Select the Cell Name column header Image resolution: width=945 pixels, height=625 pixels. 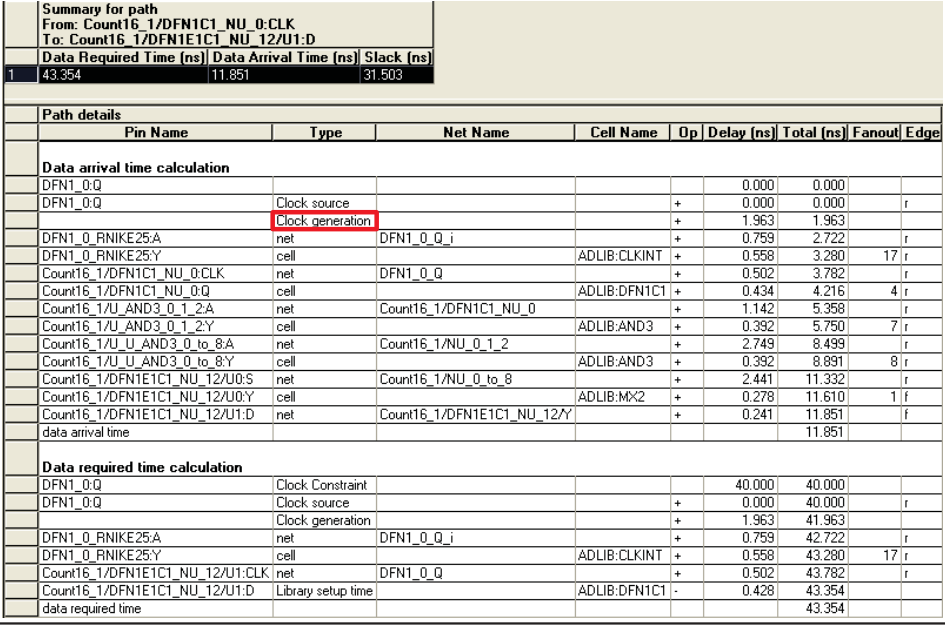[623, 132]
